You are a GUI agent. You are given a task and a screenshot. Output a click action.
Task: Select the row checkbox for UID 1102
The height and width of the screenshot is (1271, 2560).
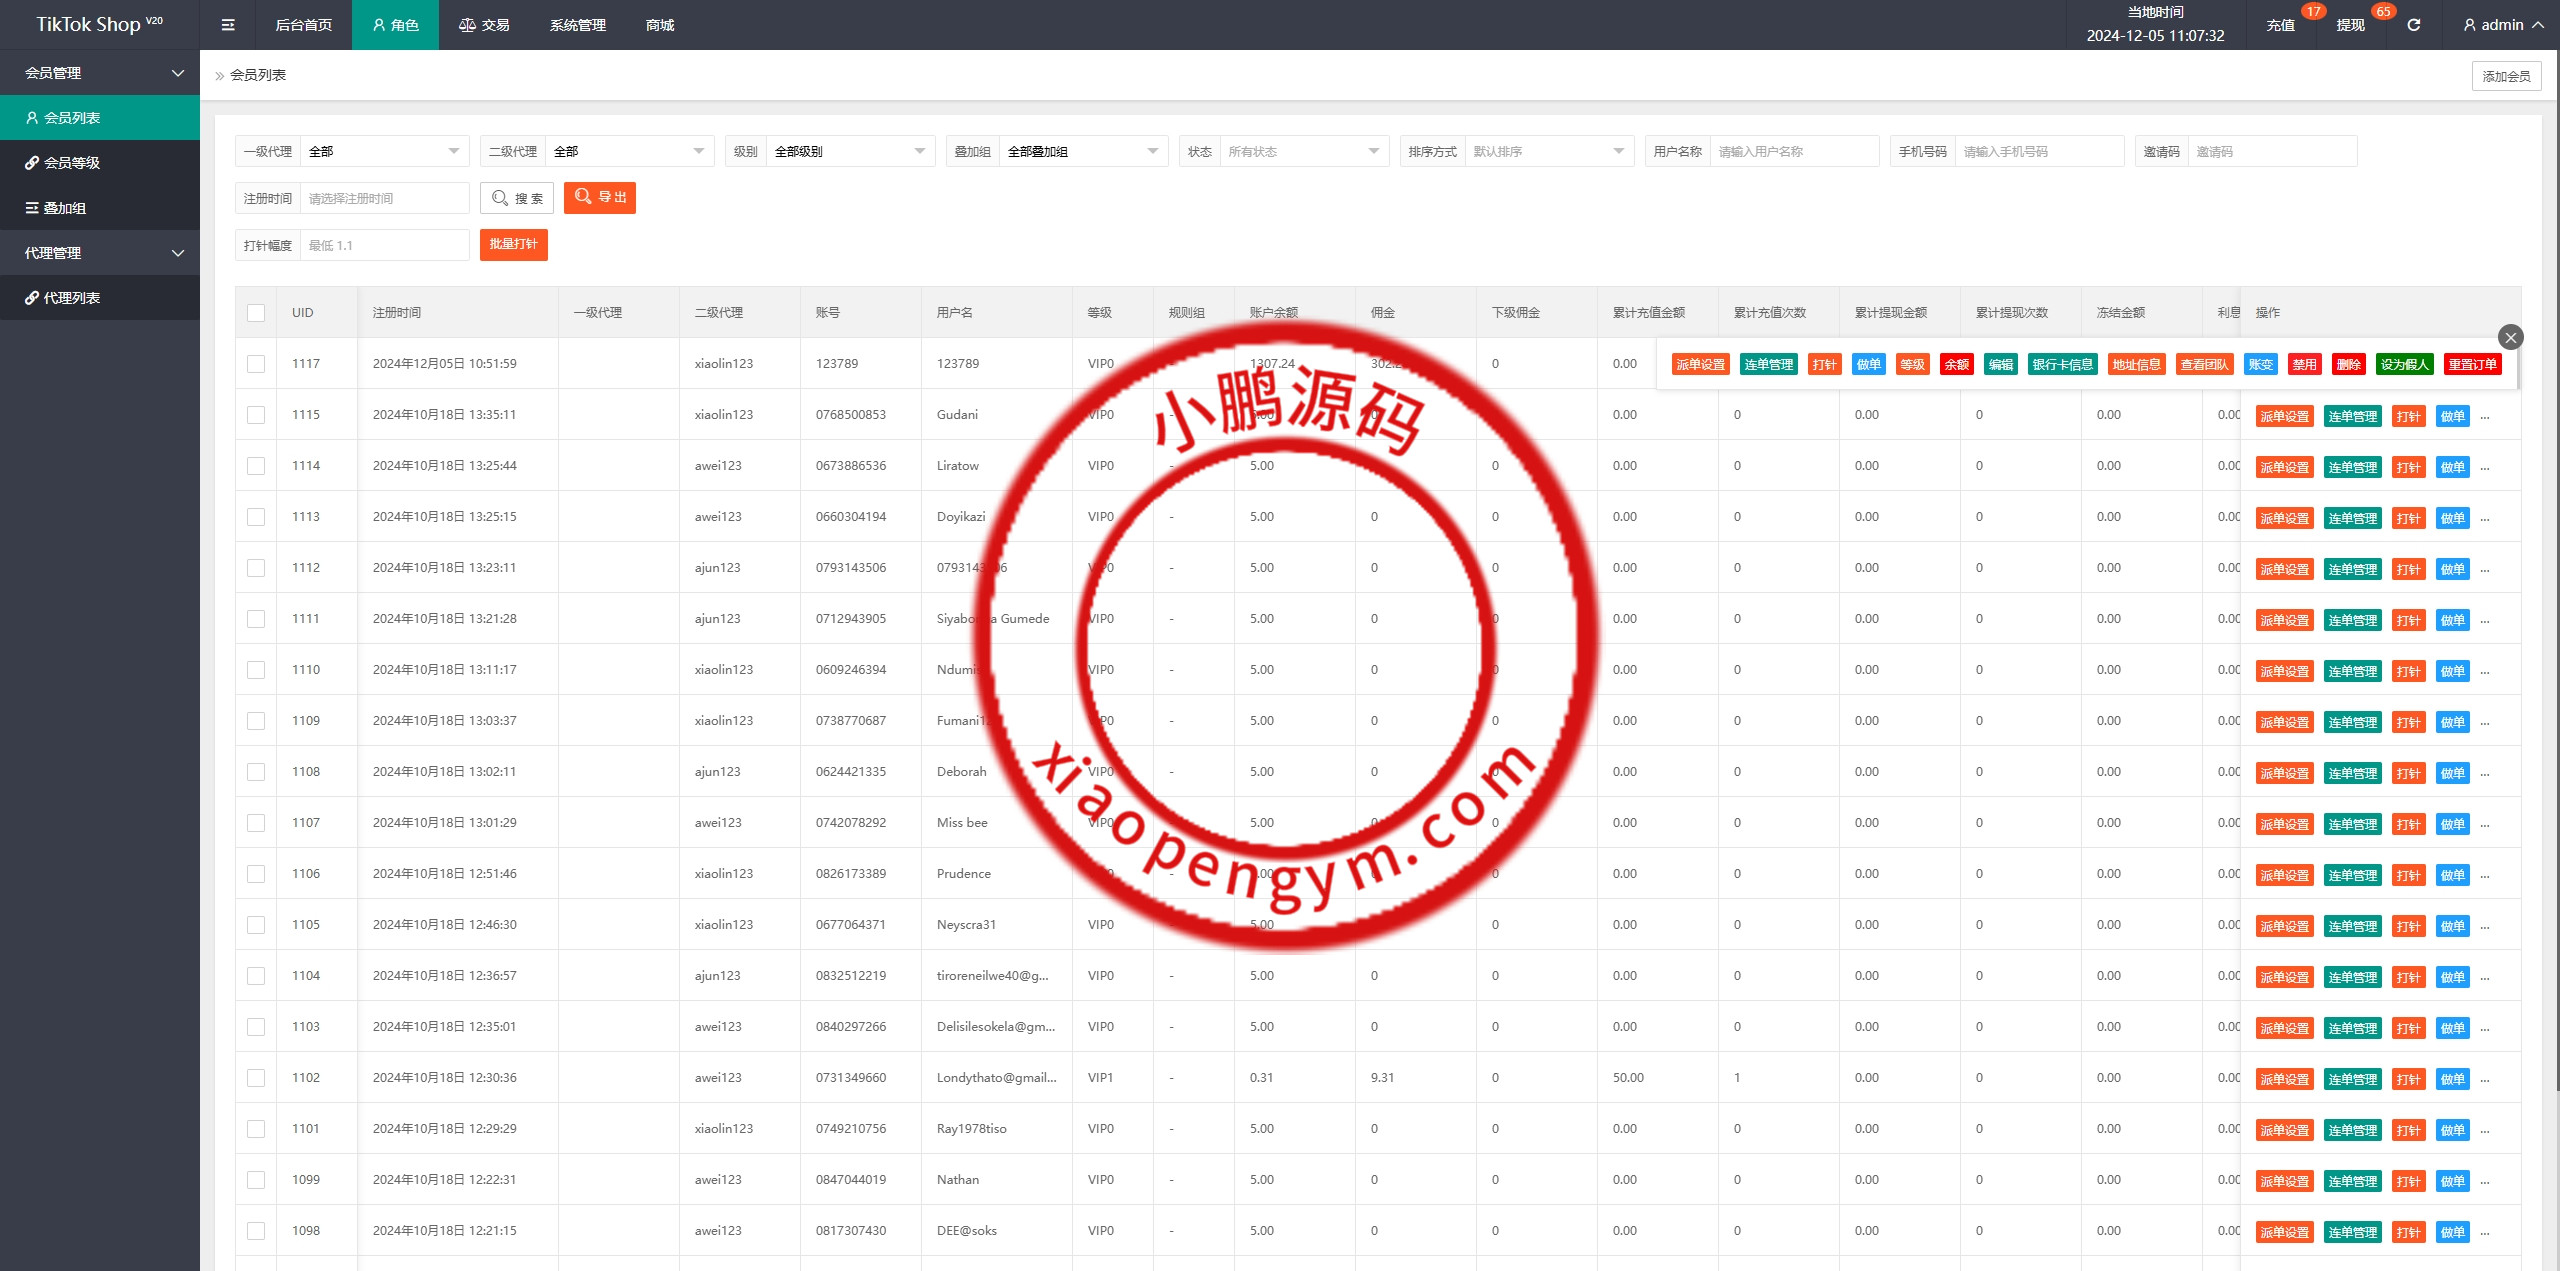pos(256,1078)
